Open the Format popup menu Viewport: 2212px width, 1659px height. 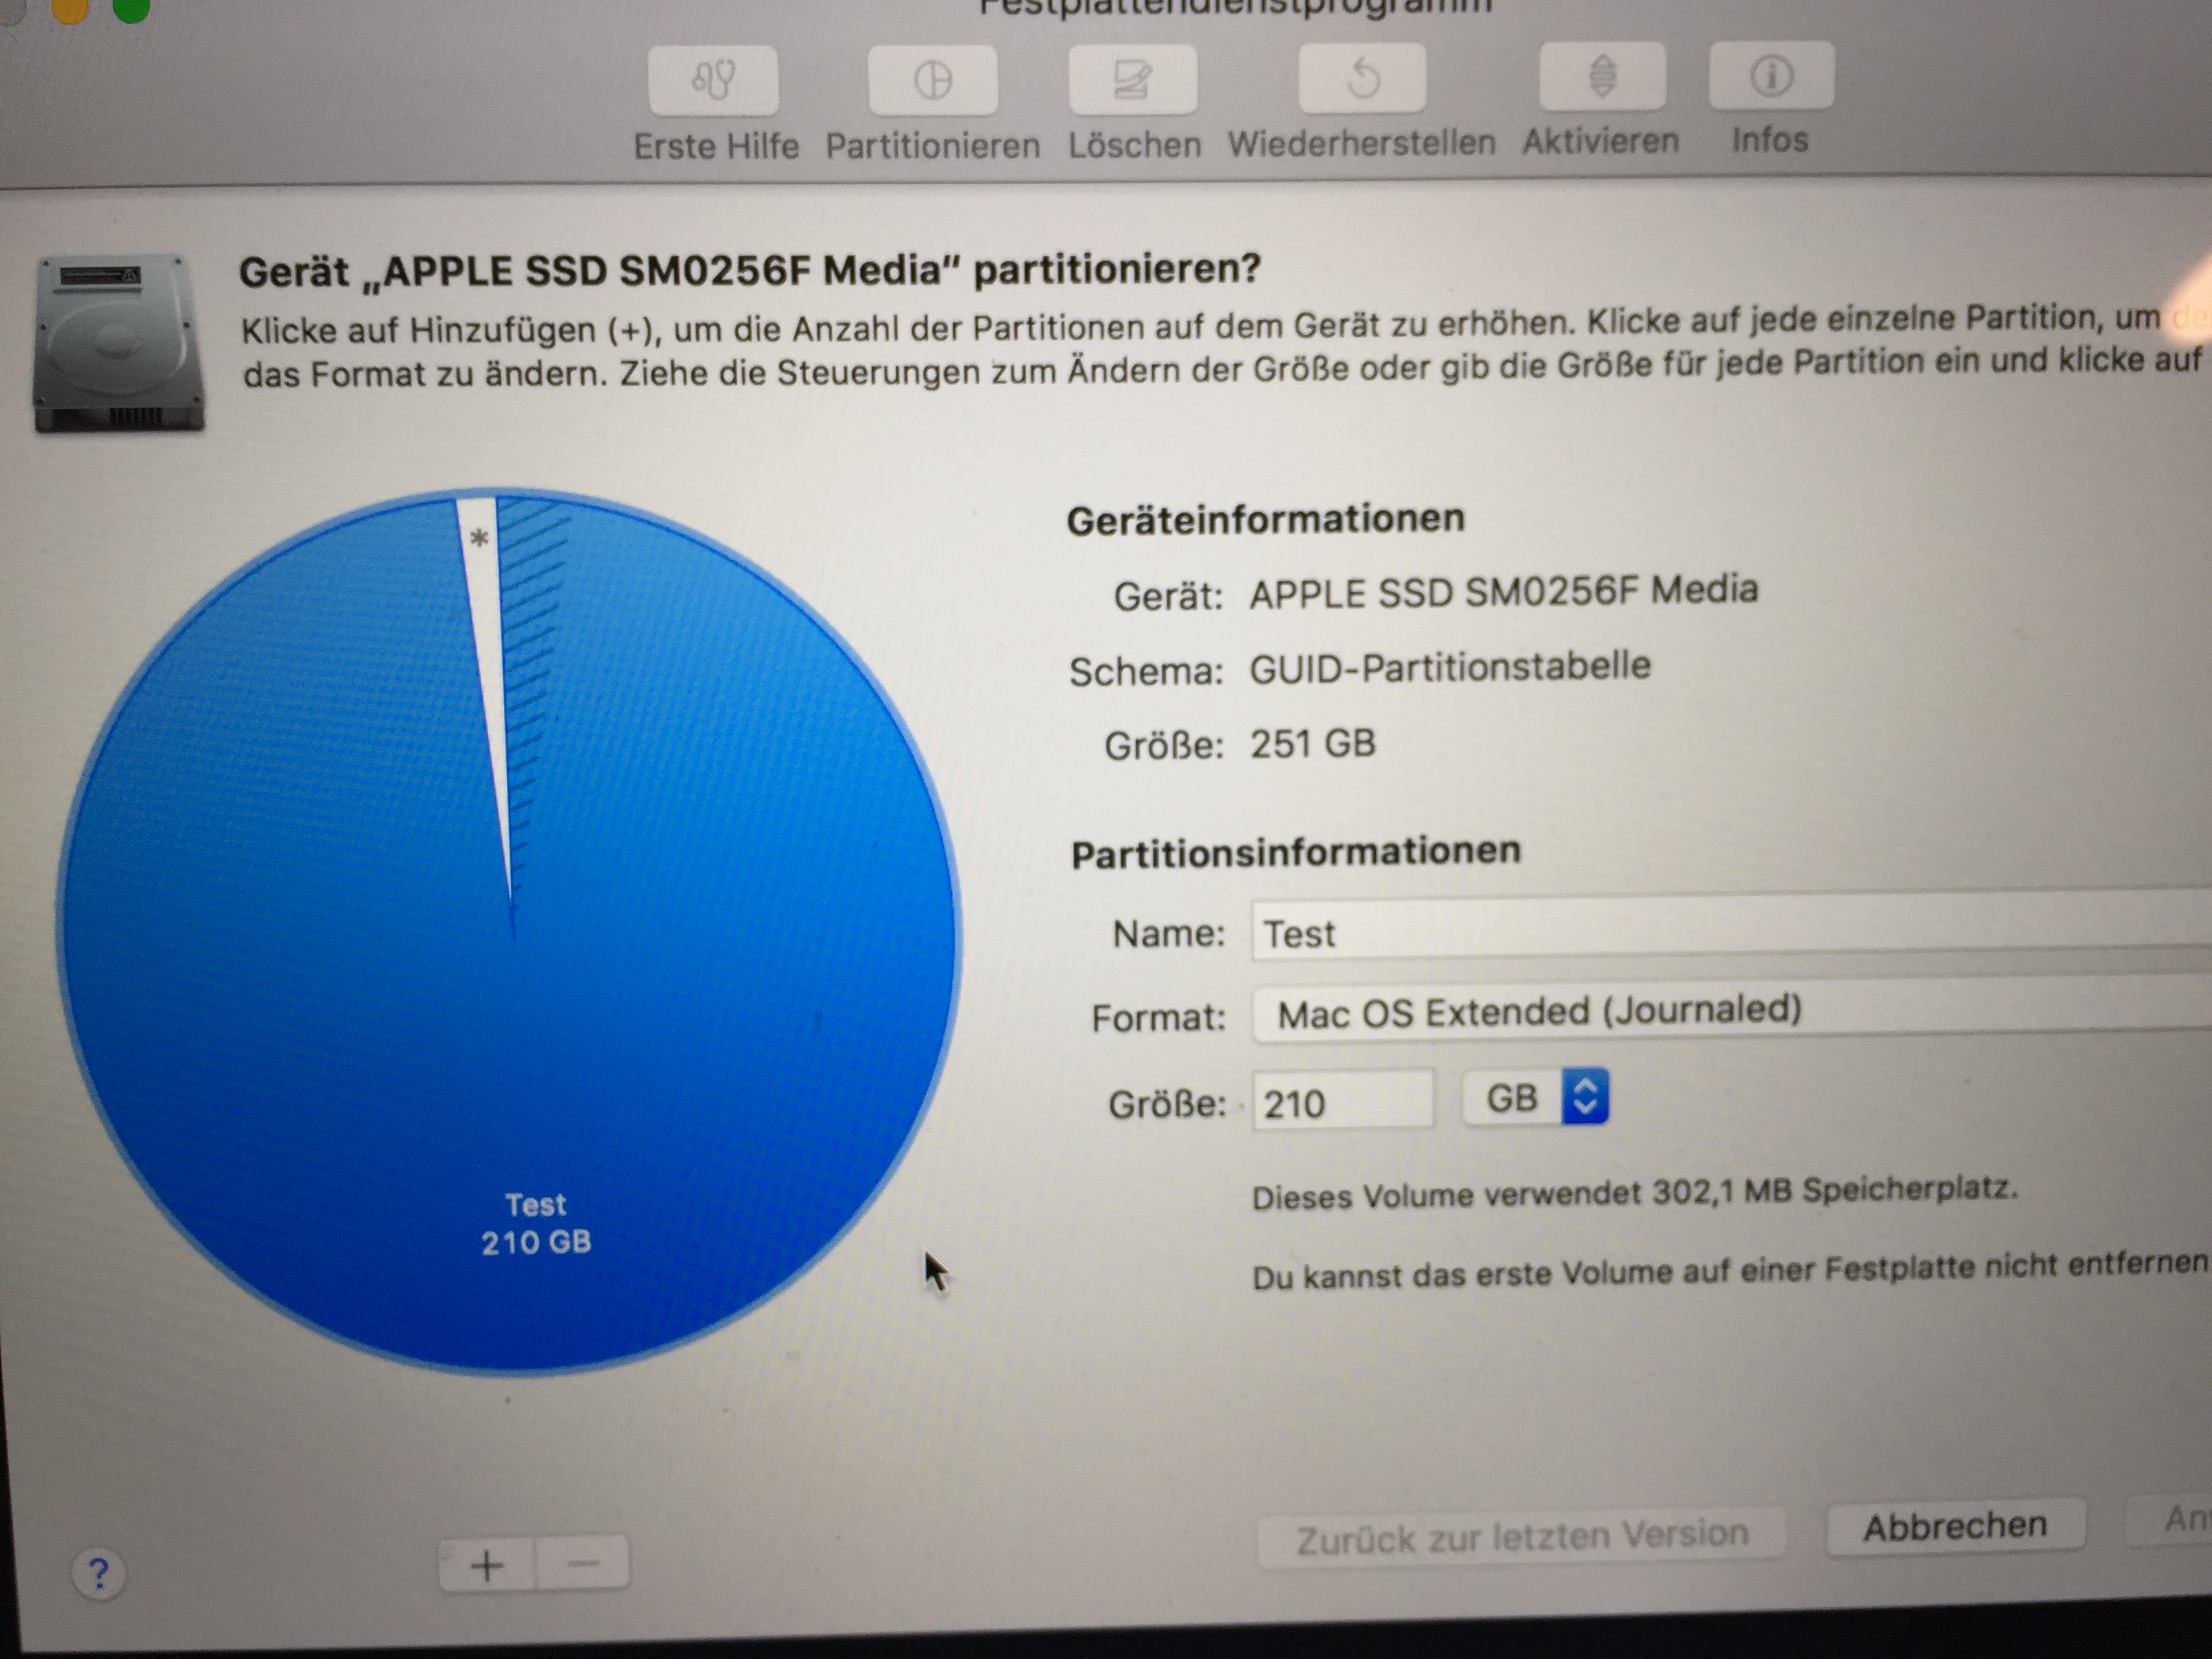click(x=1730, y=1012)
